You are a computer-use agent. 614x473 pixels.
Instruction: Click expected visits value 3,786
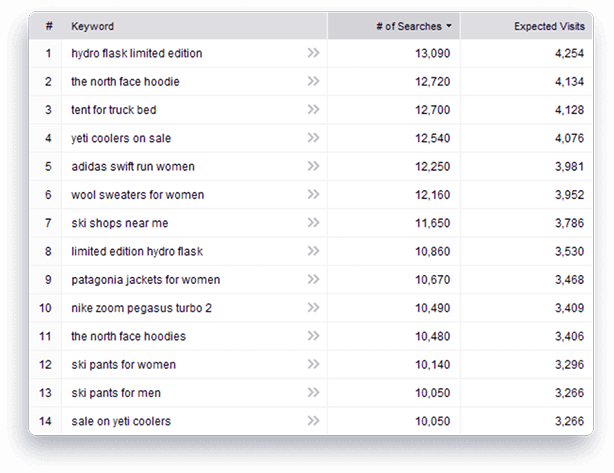pyautogui.click(x=569, y=223)
